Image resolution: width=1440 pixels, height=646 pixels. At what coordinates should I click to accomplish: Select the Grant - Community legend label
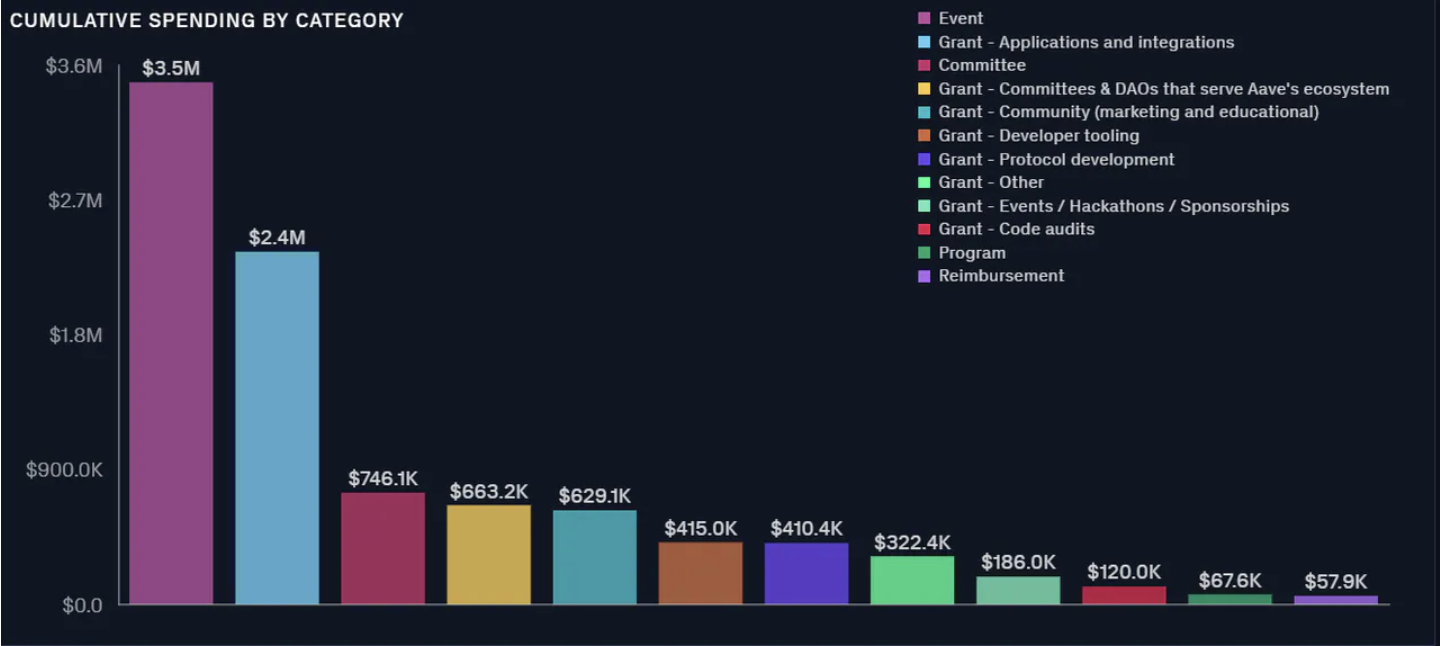pyautogui.click(x=1128, y=112)
